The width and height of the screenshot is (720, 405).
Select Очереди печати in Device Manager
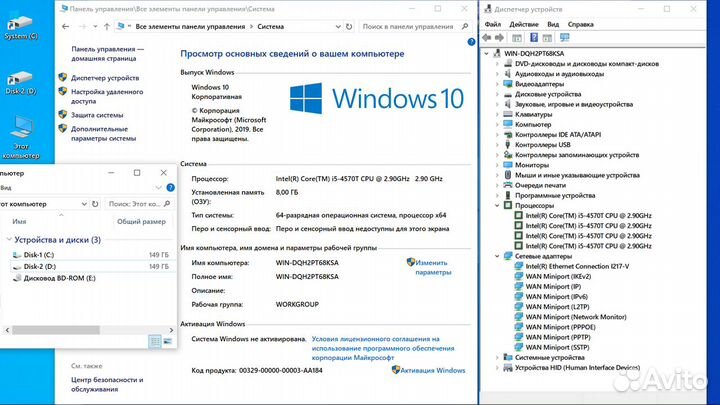pos(540,185)
